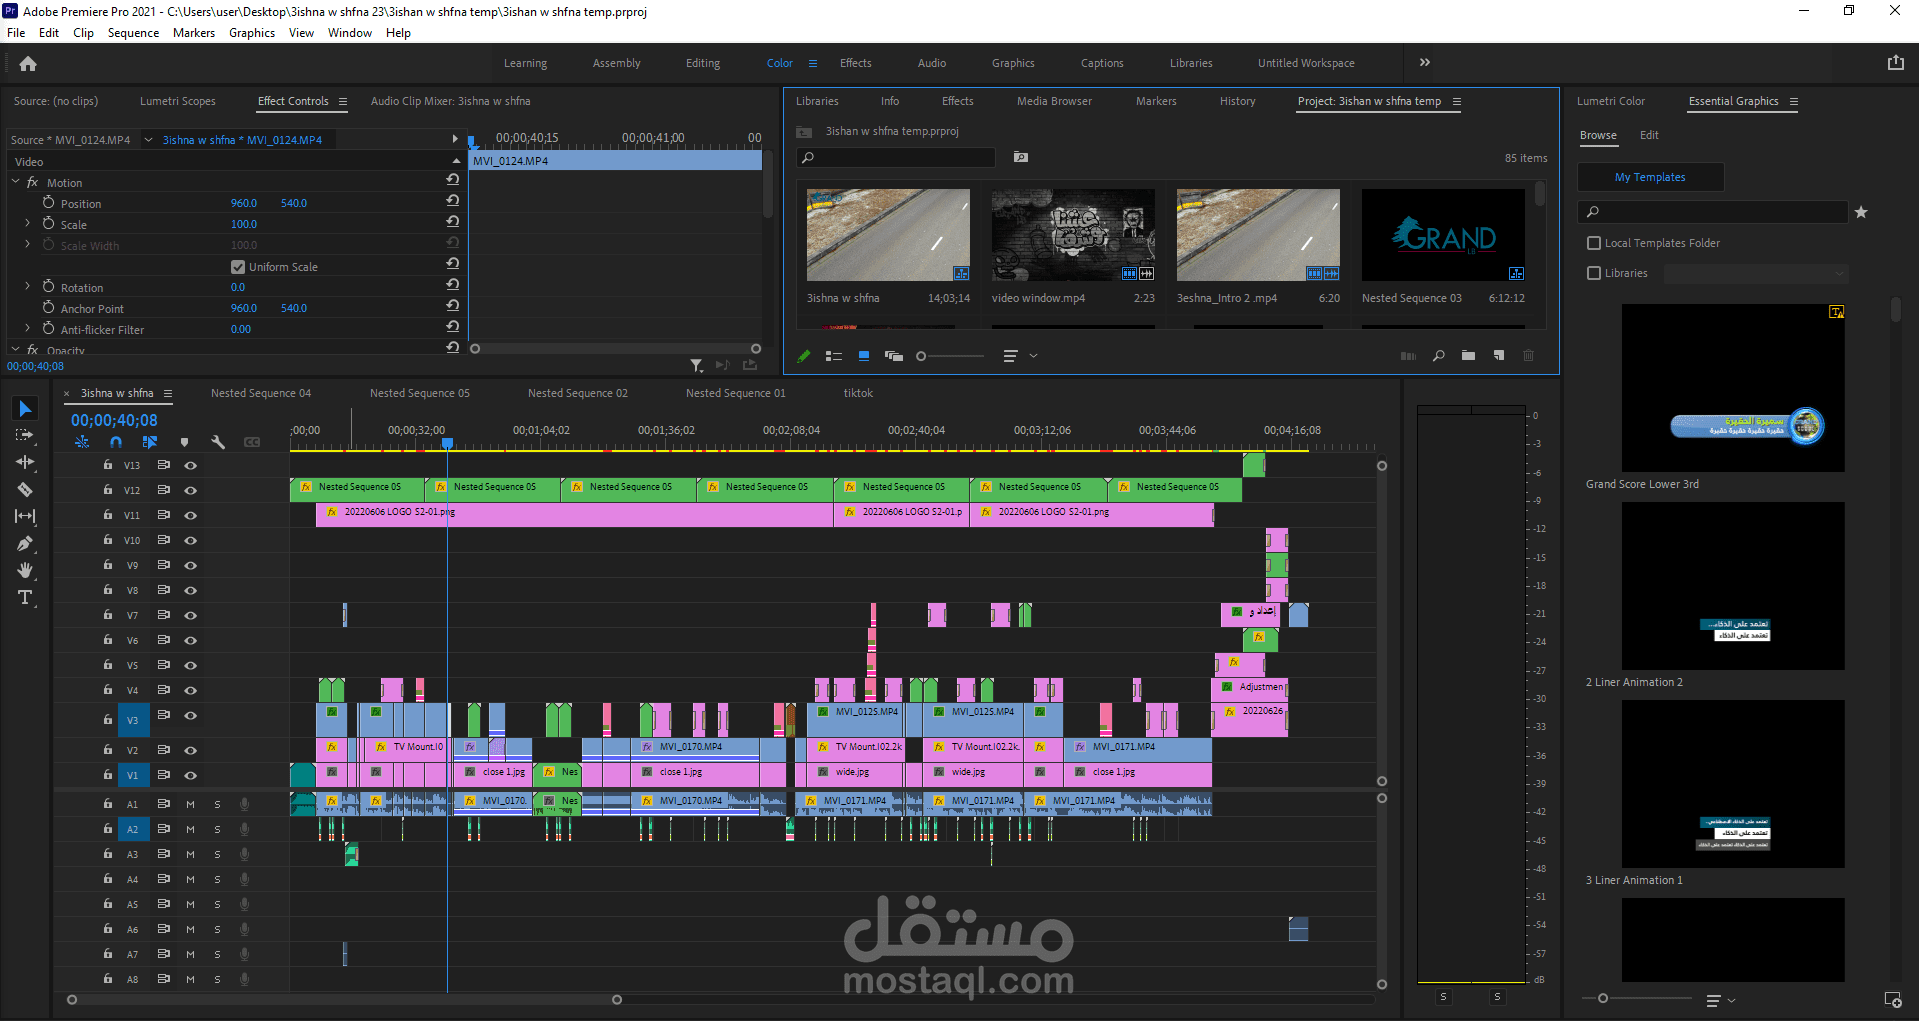Open Quick Export share icon
This screenshot has height=1021, width=1919.
(1895, 63)
